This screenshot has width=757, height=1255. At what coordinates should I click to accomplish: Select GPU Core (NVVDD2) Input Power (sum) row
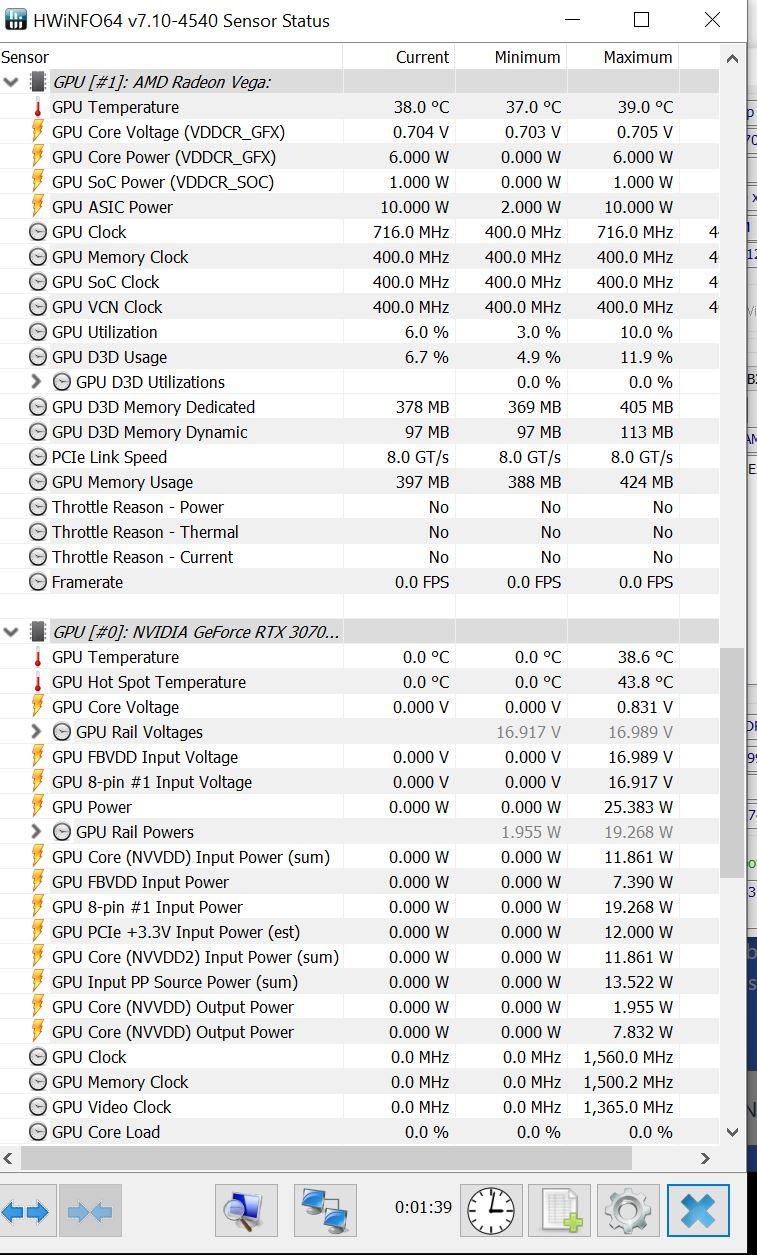point(359,957)
